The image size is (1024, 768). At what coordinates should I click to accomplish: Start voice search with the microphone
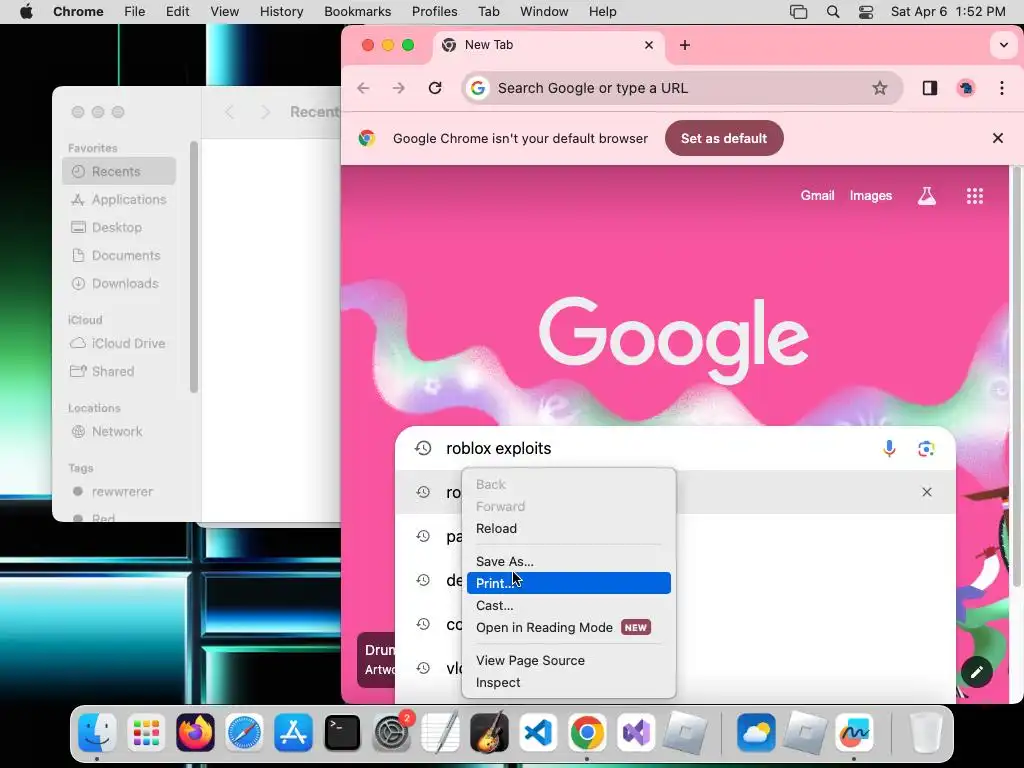point(889,448)
